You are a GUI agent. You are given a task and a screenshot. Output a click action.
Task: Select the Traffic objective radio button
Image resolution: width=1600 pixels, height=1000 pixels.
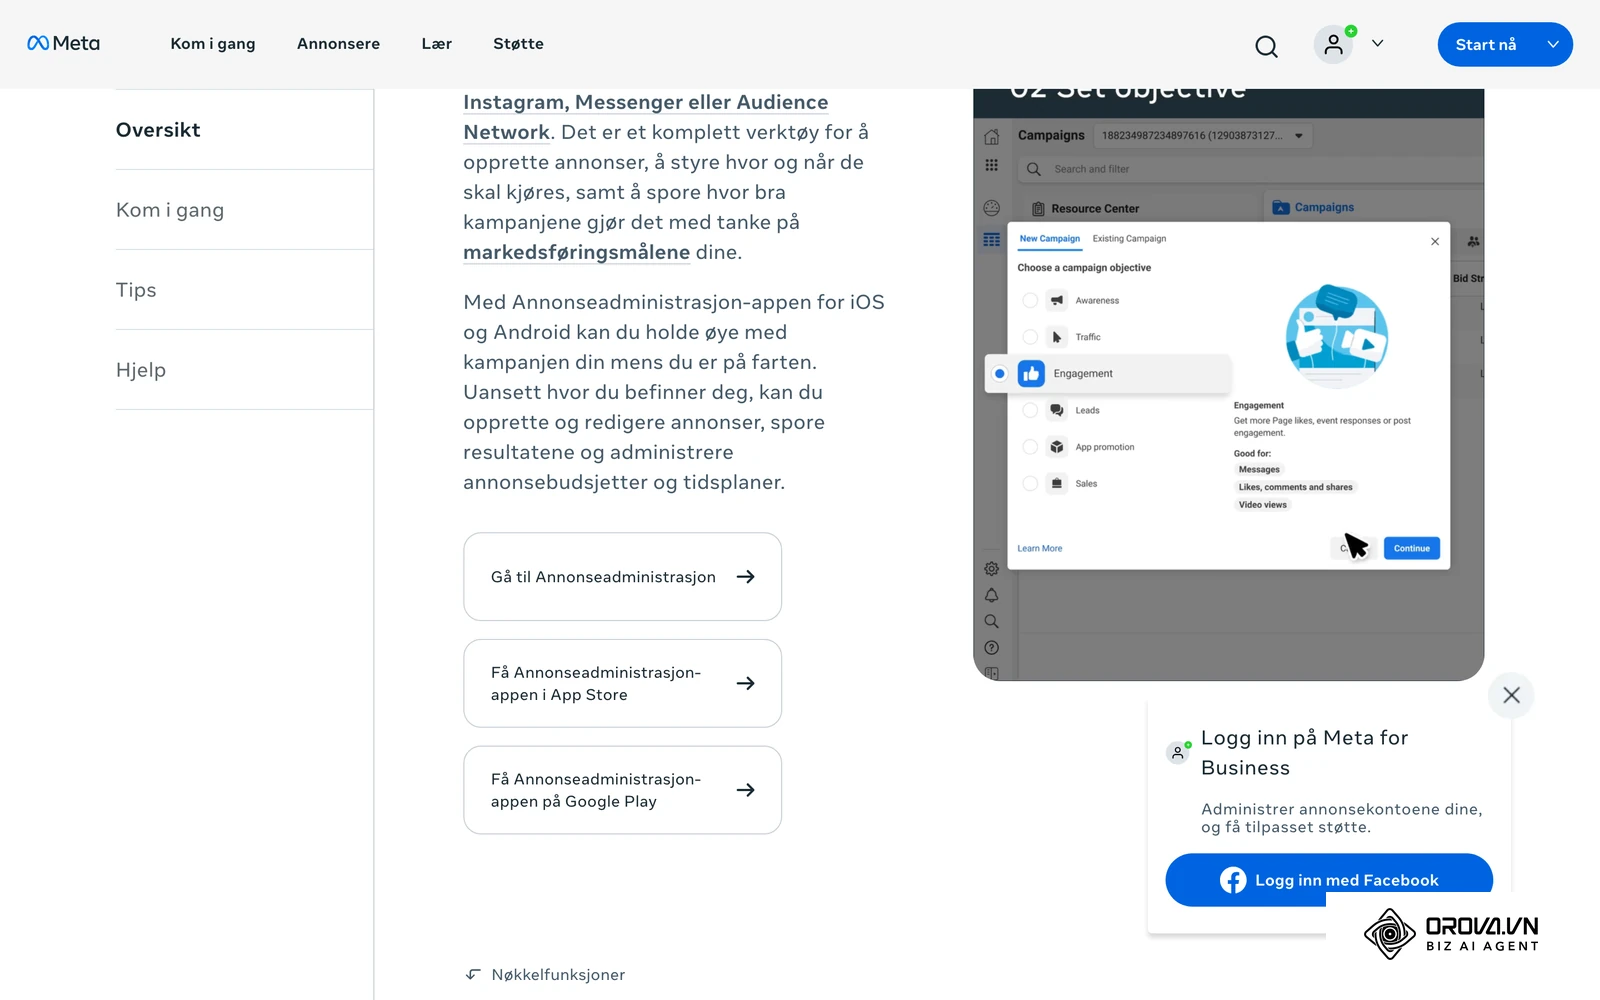tap(1030, 337)
